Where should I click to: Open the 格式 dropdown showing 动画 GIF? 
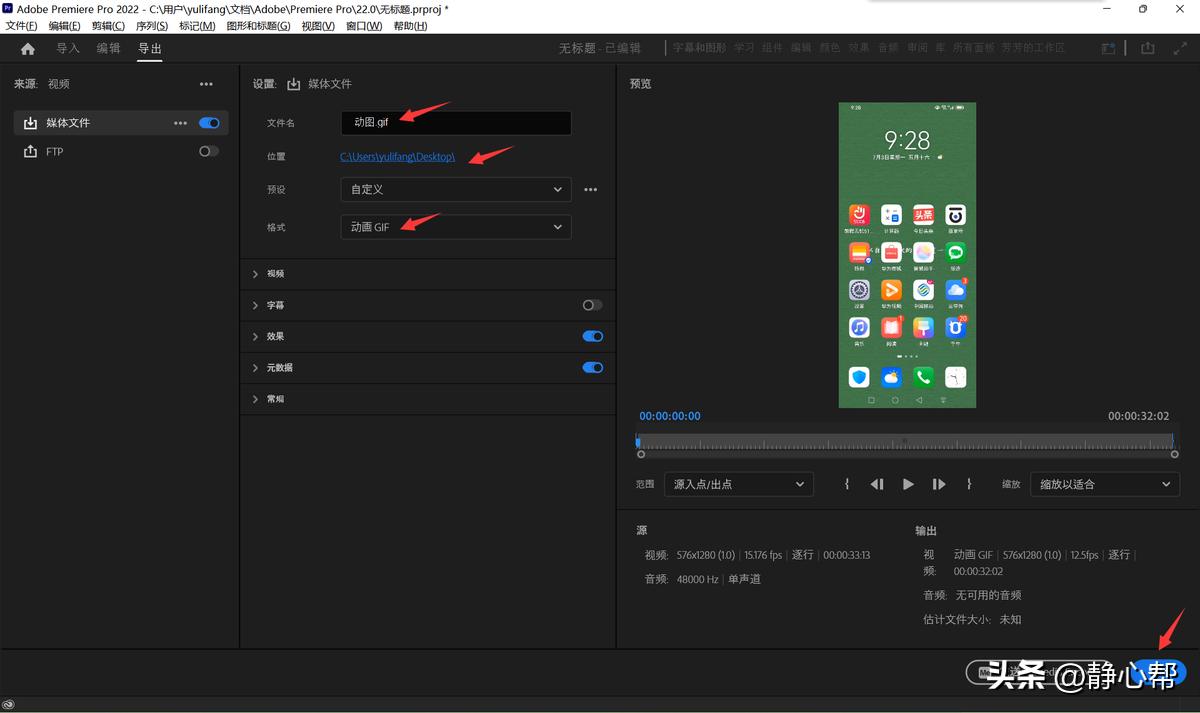(x=456, y=227)
